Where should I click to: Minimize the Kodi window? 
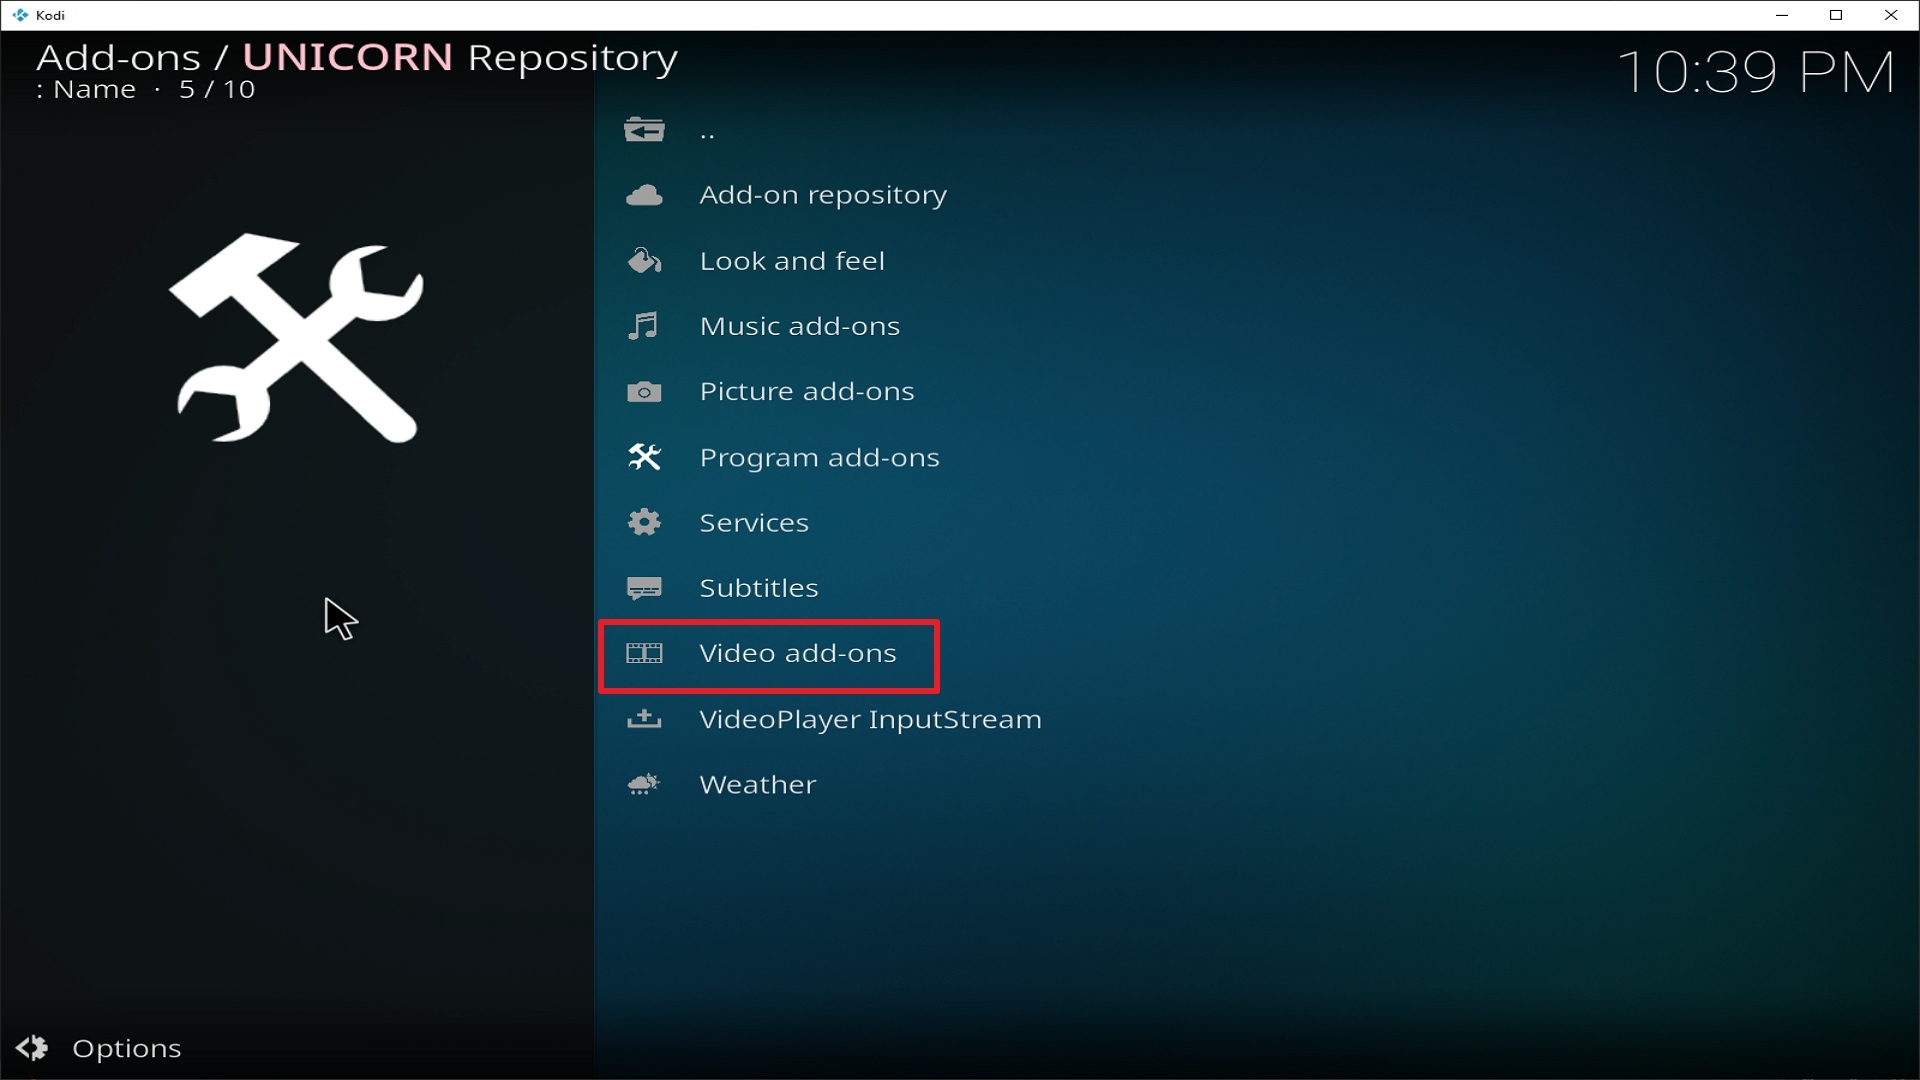click(x=1782, y=15)
